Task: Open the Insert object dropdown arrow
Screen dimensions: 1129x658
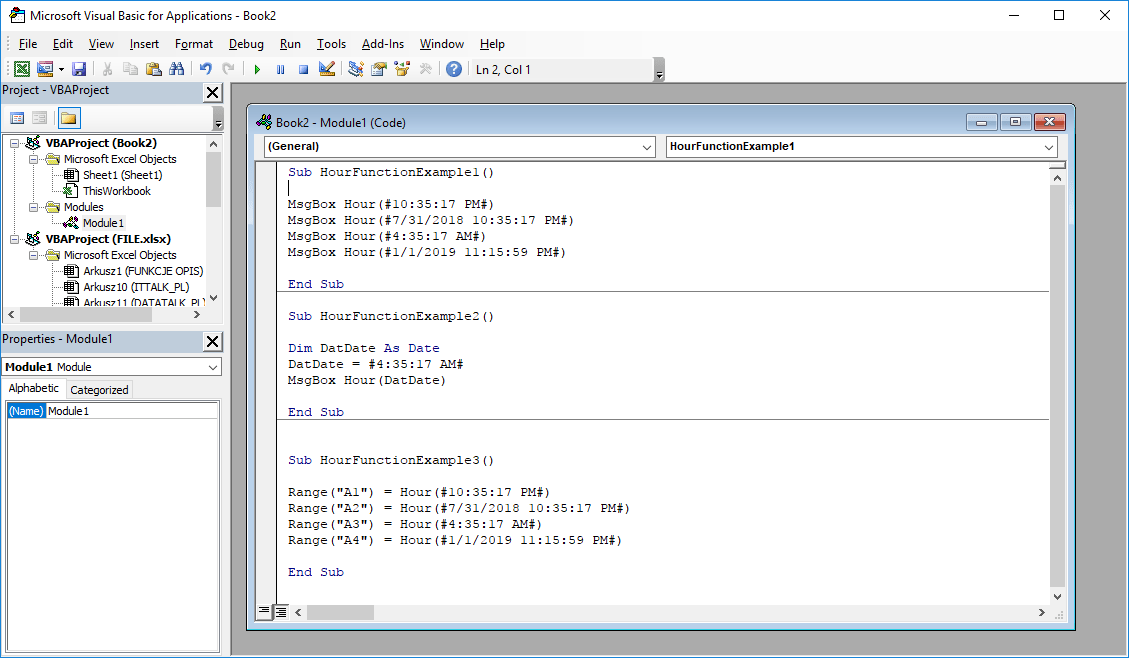Action: tap(61, 69)
